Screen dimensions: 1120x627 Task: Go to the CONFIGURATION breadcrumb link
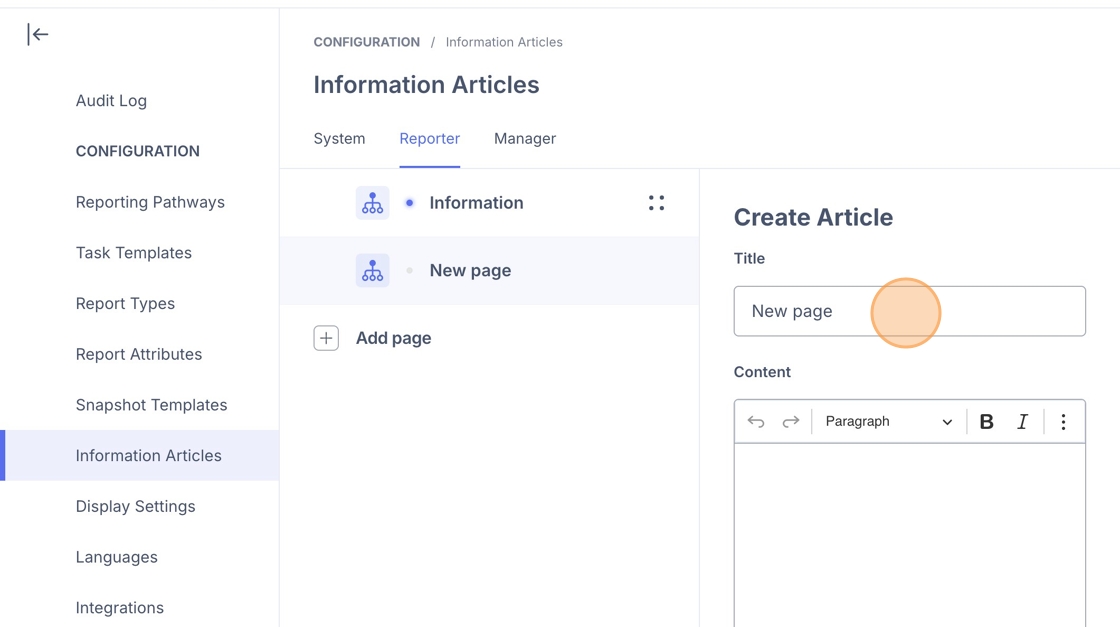(x=366, y=42)
